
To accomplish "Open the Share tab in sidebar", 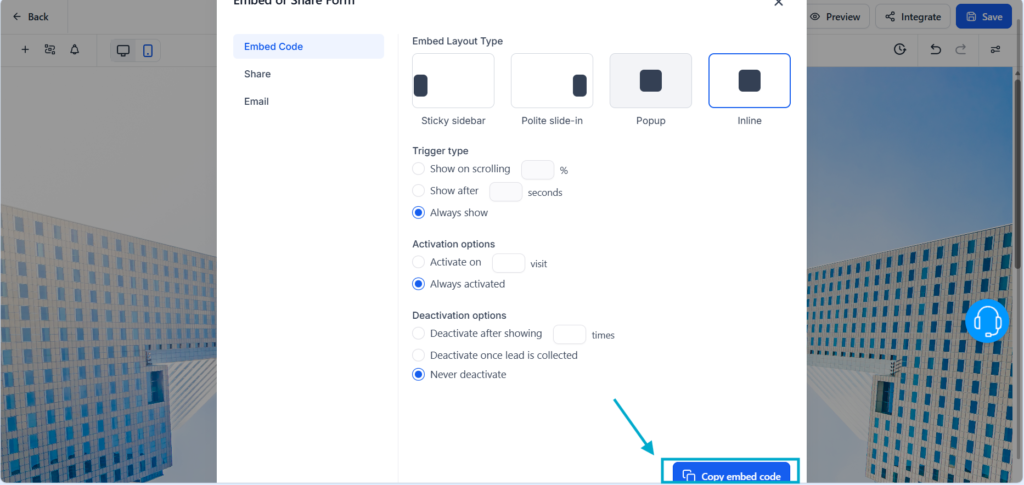I will click(x=257, y=74).
